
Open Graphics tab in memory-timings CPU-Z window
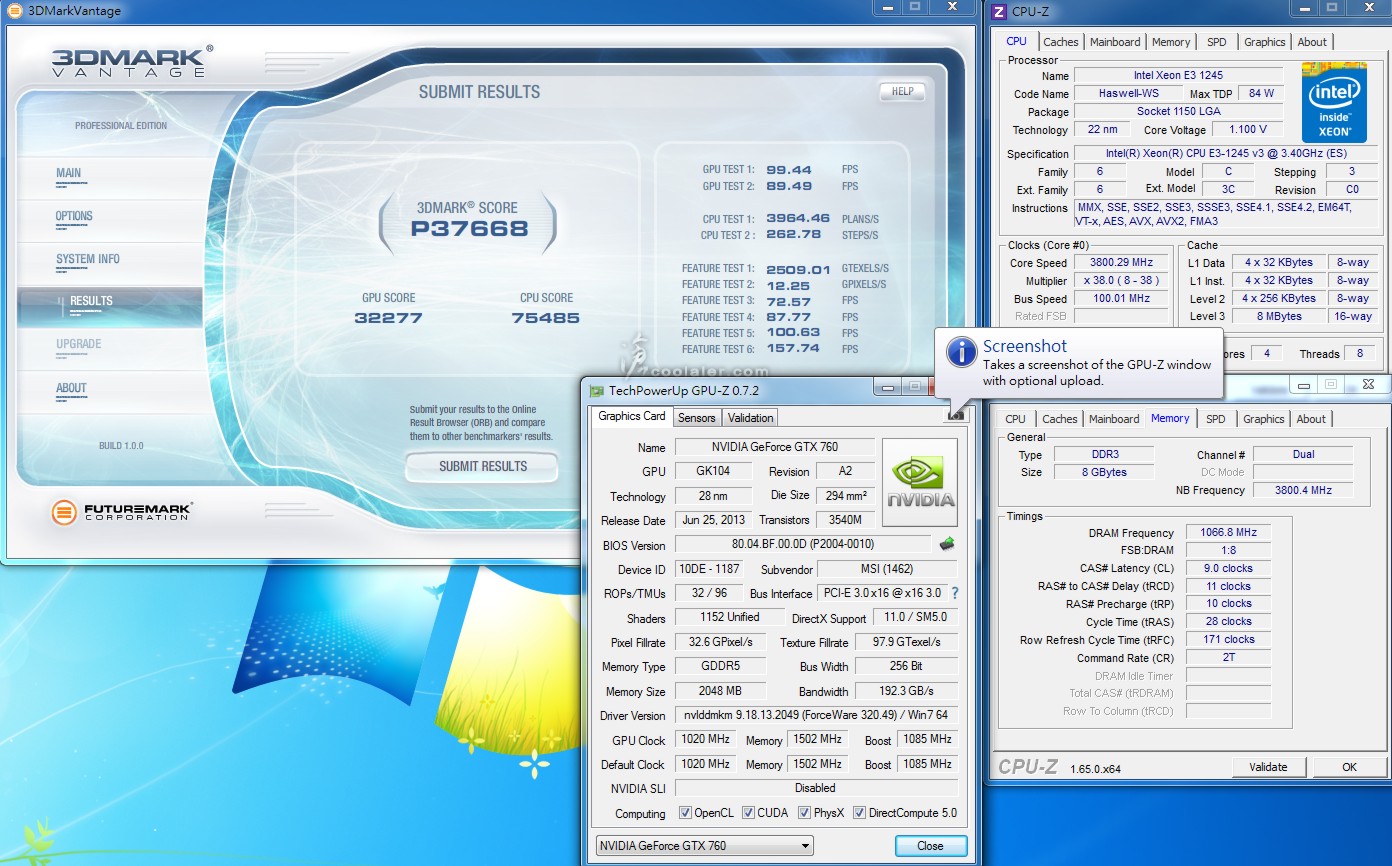click(1264, 419)
